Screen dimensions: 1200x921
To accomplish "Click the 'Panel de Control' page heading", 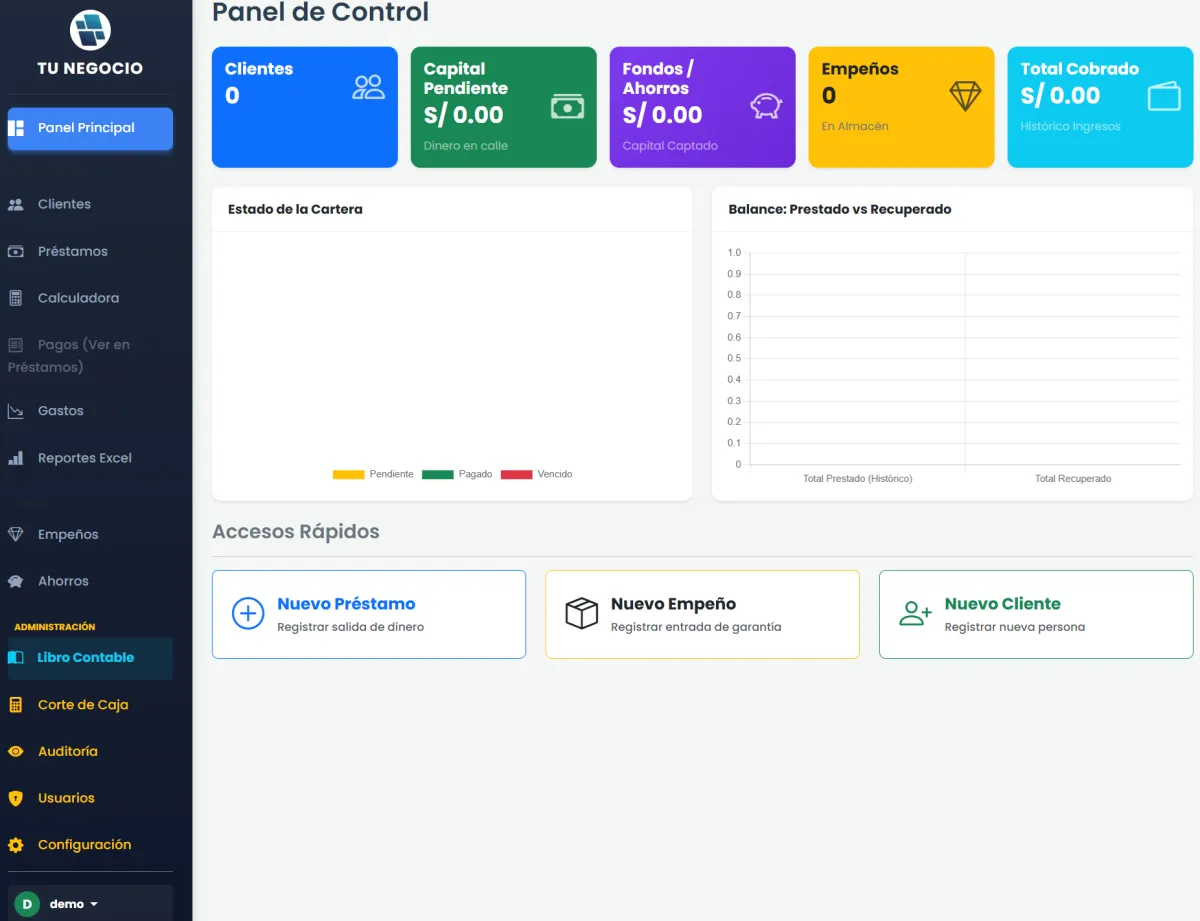I will tap(321, 12).
